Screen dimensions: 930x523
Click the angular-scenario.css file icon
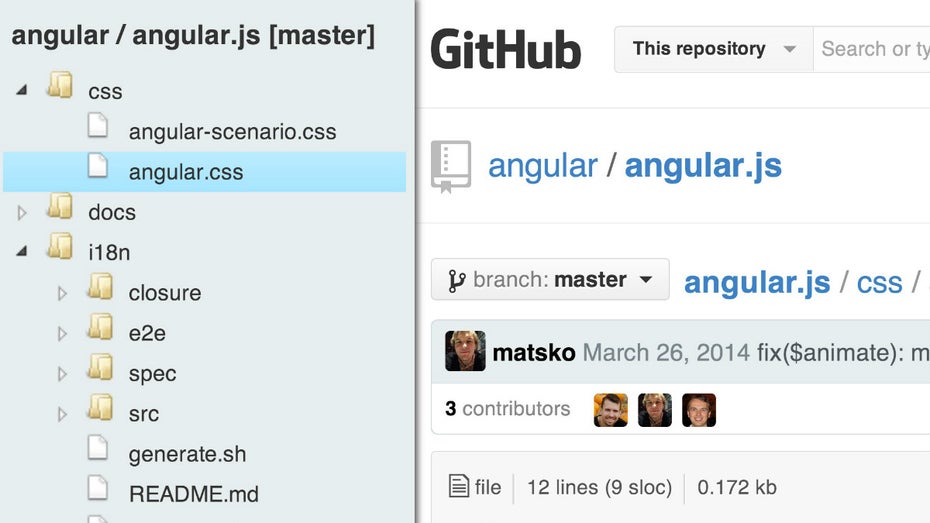click(x=98, y=130)
